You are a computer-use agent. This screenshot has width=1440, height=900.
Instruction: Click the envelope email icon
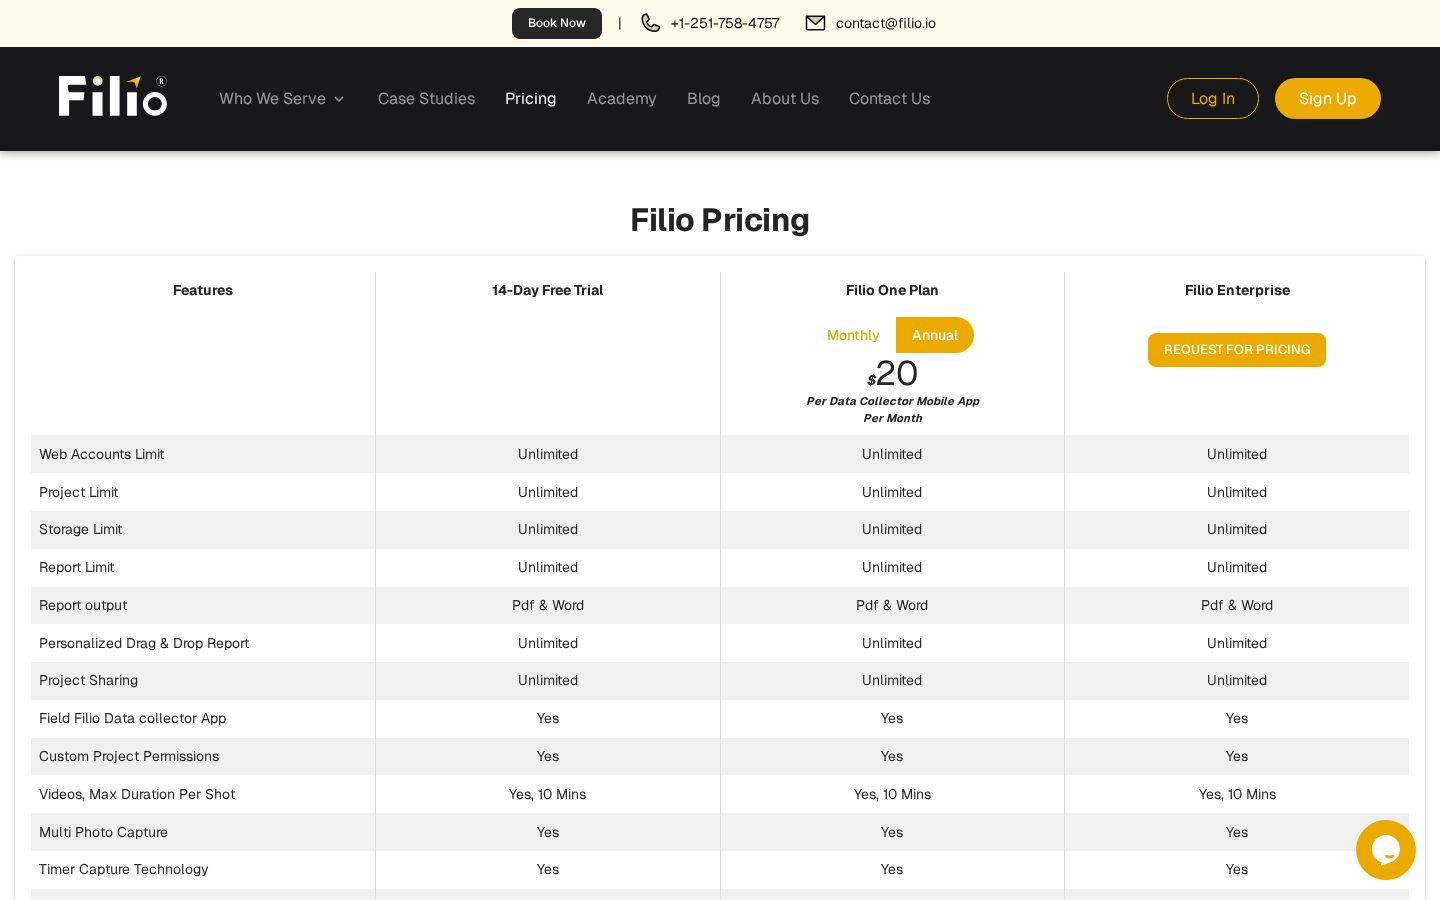[x=816, y=23]
